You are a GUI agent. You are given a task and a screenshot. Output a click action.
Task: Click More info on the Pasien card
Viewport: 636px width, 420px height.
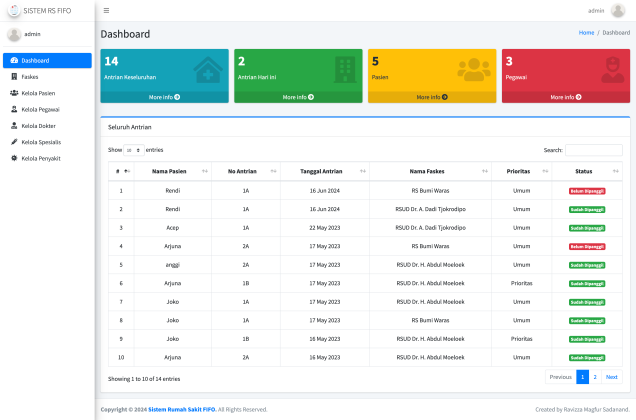(x=431, y=97)
